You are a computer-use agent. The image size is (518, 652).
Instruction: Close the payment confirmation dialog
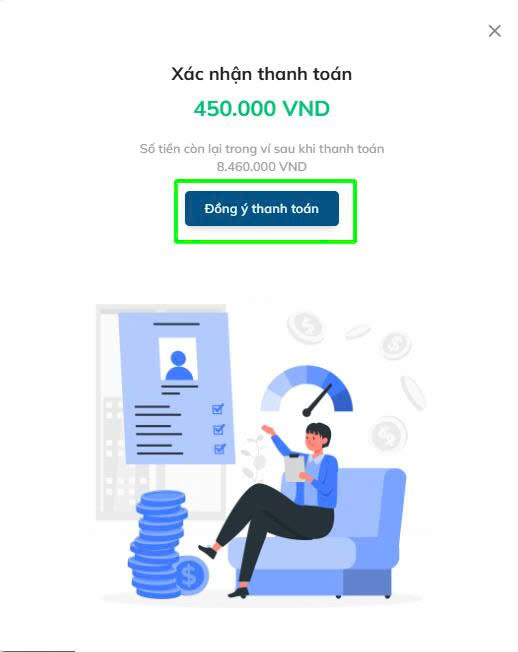[x=494, y=31]
